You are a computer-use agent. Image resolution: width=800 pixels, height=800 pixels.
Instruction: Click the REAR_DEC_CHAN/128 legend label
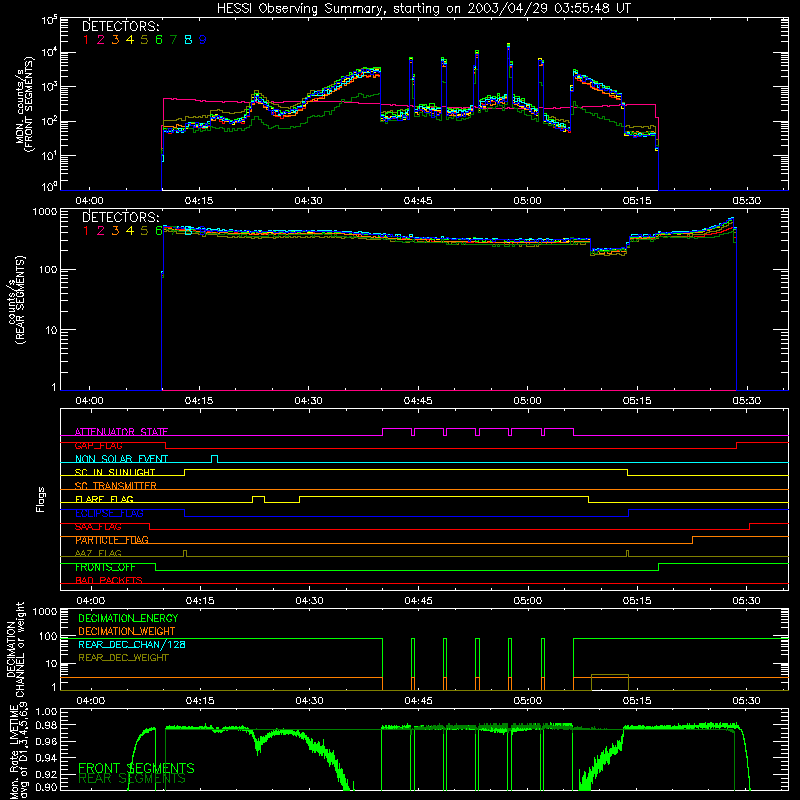click(x=132, y=645)
